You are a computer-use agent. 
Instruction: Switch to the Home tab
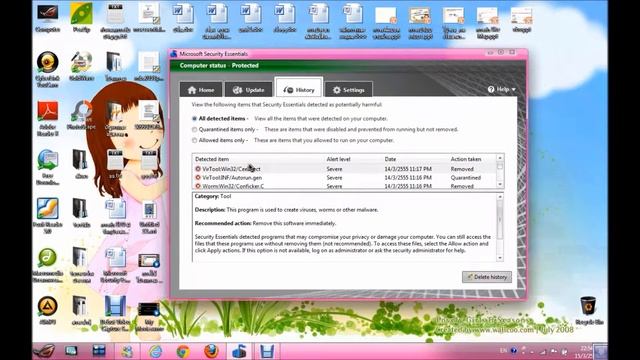tap(201, 90)
